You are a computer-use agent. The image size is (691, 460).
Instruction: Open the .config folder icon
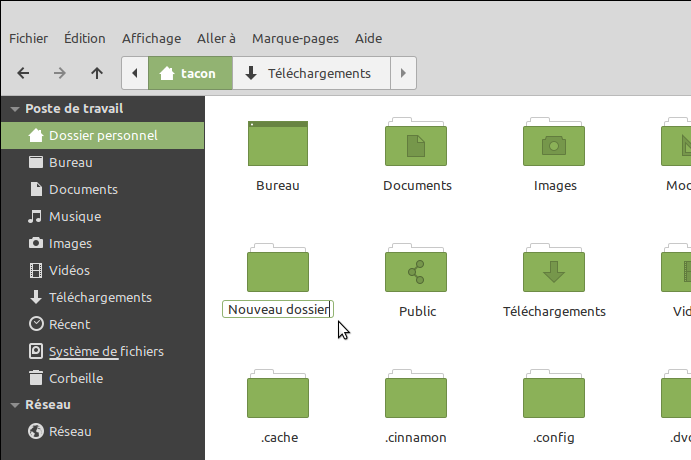click(554, 396)
